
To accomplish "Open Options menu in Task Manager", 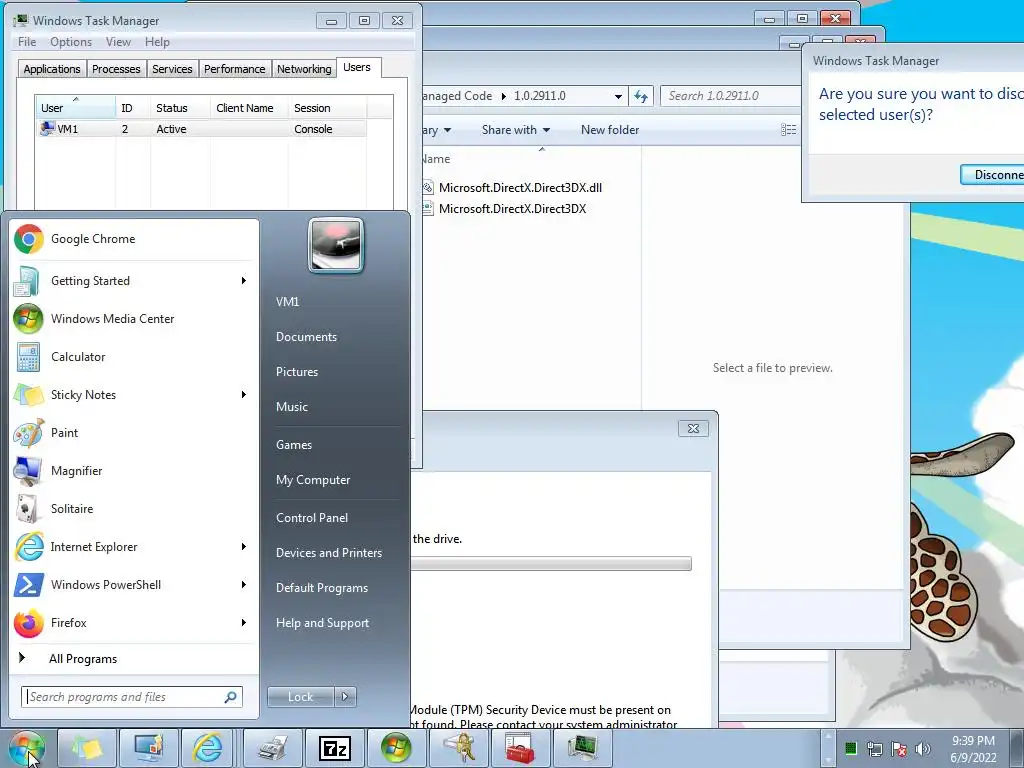I will pyautogui.click(x=71, y=42).
